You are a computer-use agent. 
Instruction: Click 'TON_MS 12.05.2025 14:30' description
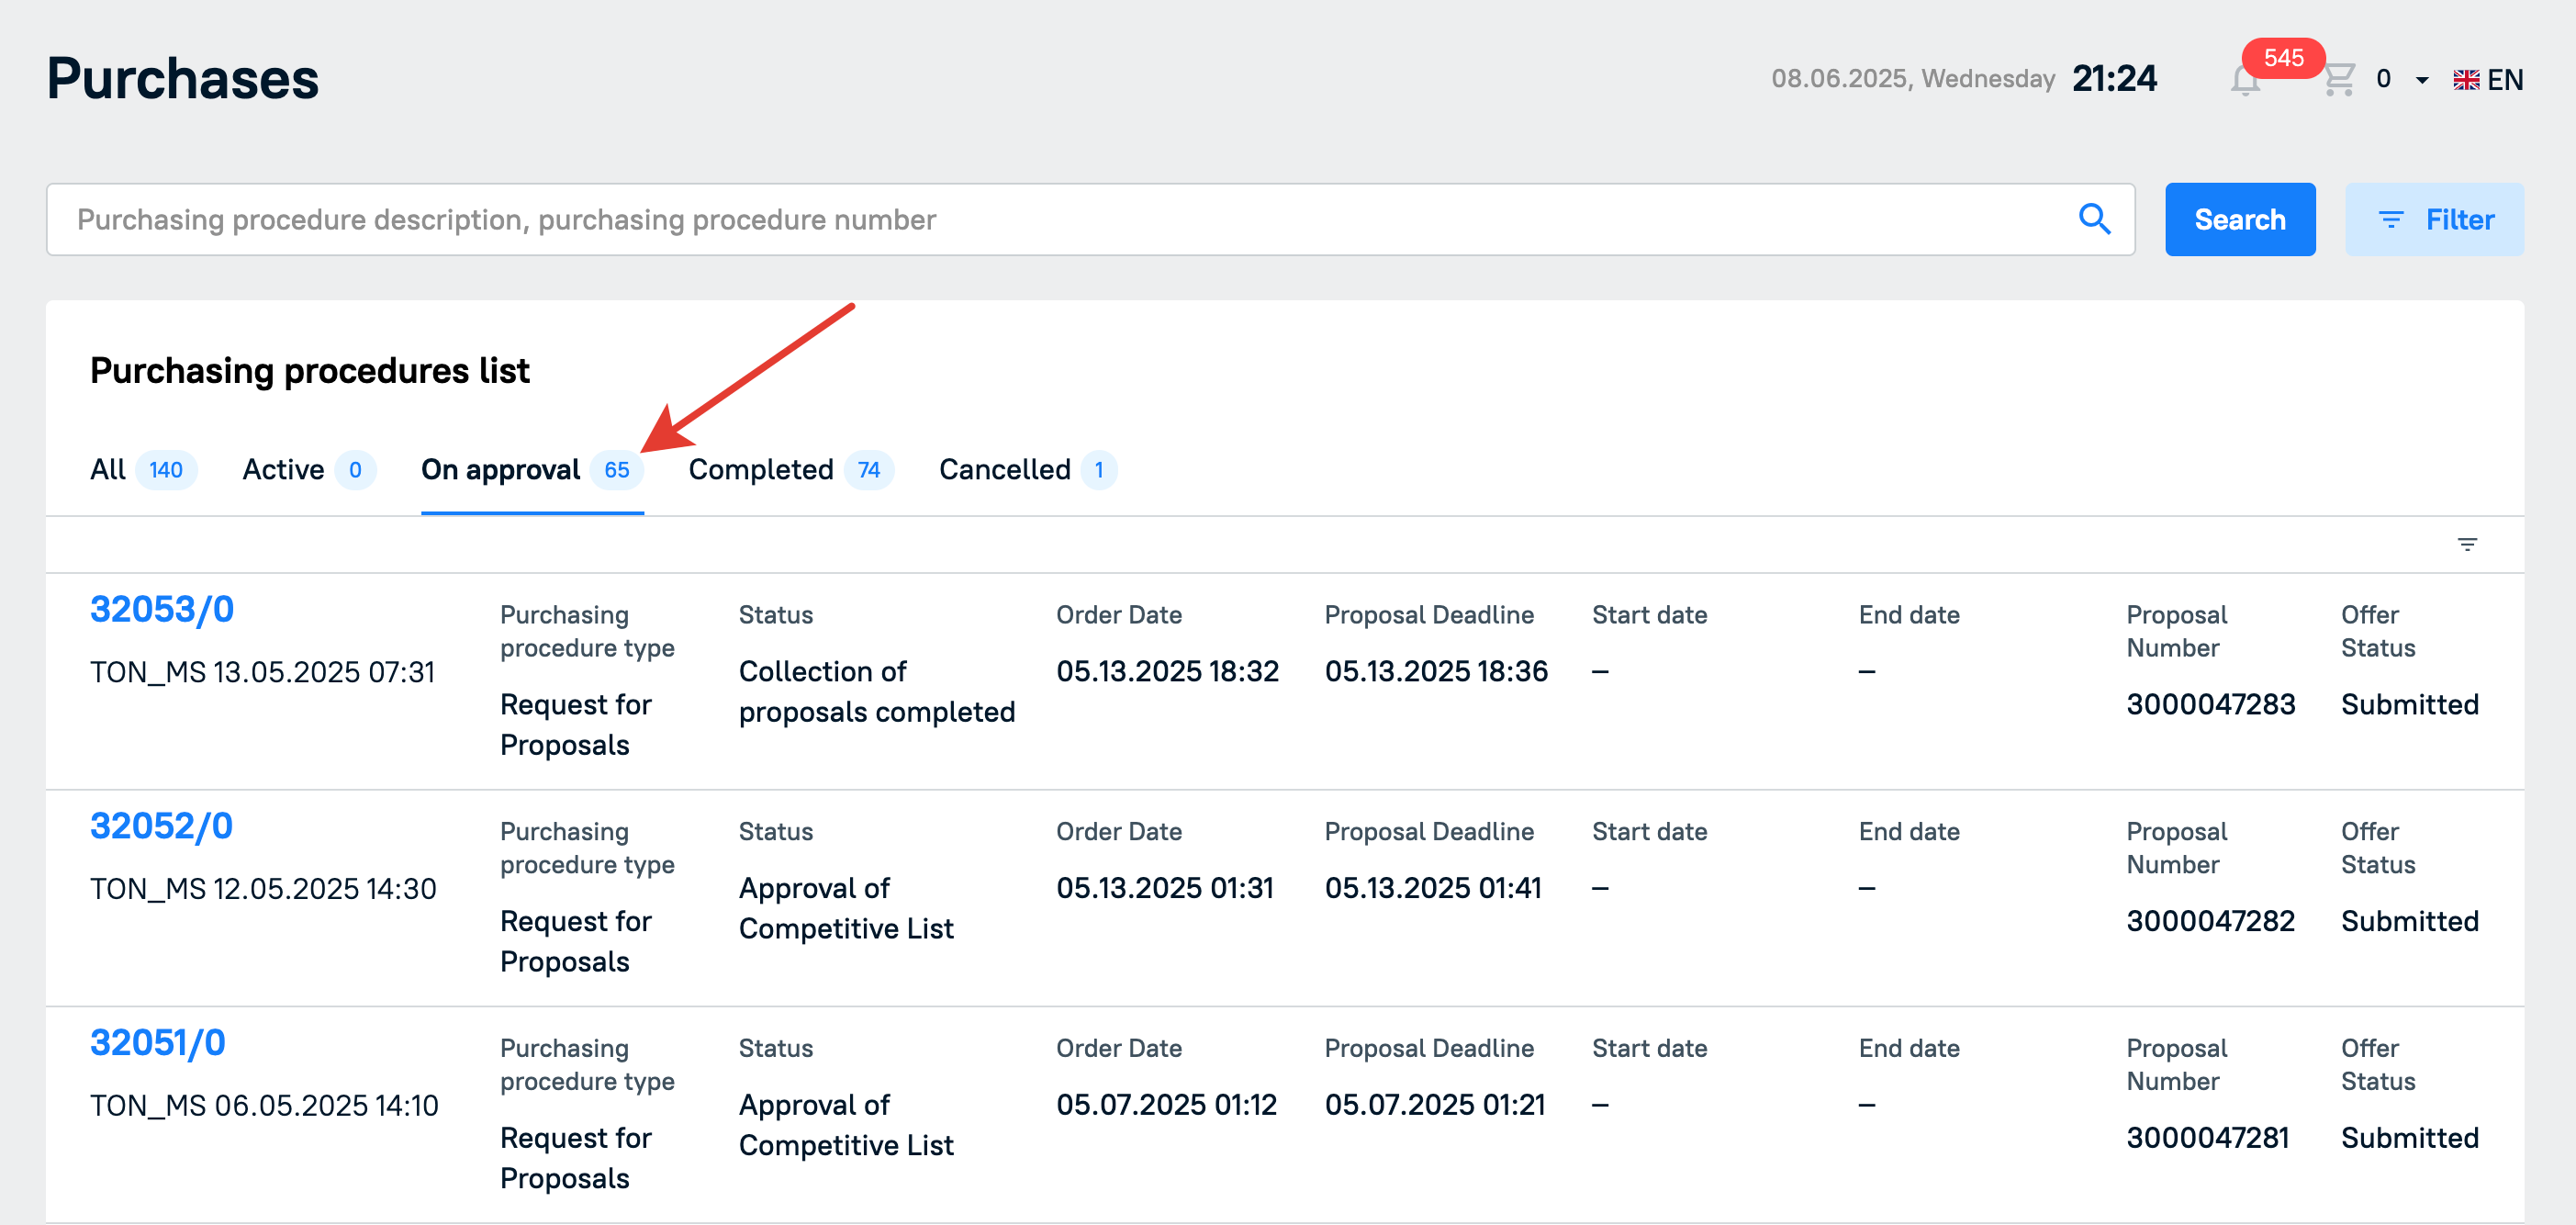[x=263, y=889]
